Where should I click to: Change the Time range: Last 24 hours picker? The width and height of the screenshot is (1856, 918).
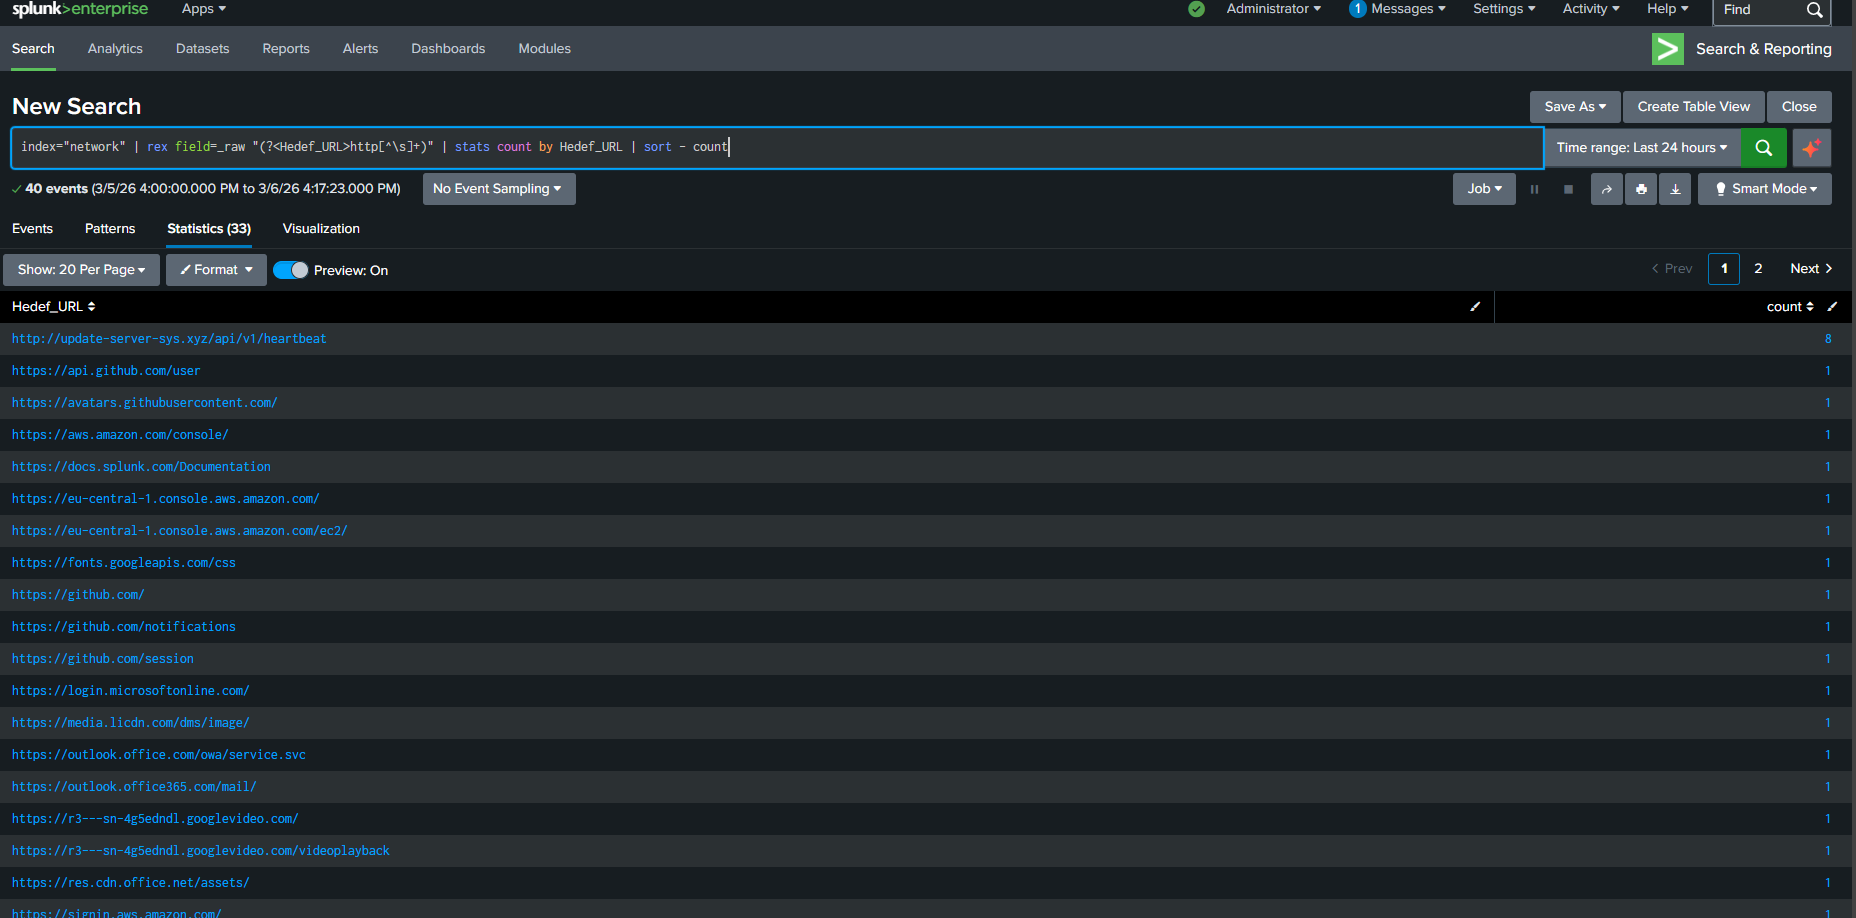click(x=1642, y=148)
